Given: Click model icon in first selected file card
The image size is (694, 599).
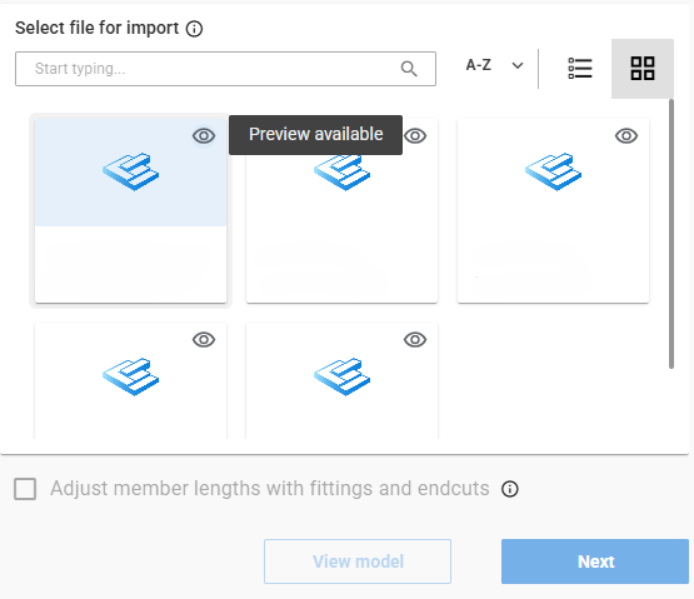Looking at the screenshot, I should coord(131,171).
